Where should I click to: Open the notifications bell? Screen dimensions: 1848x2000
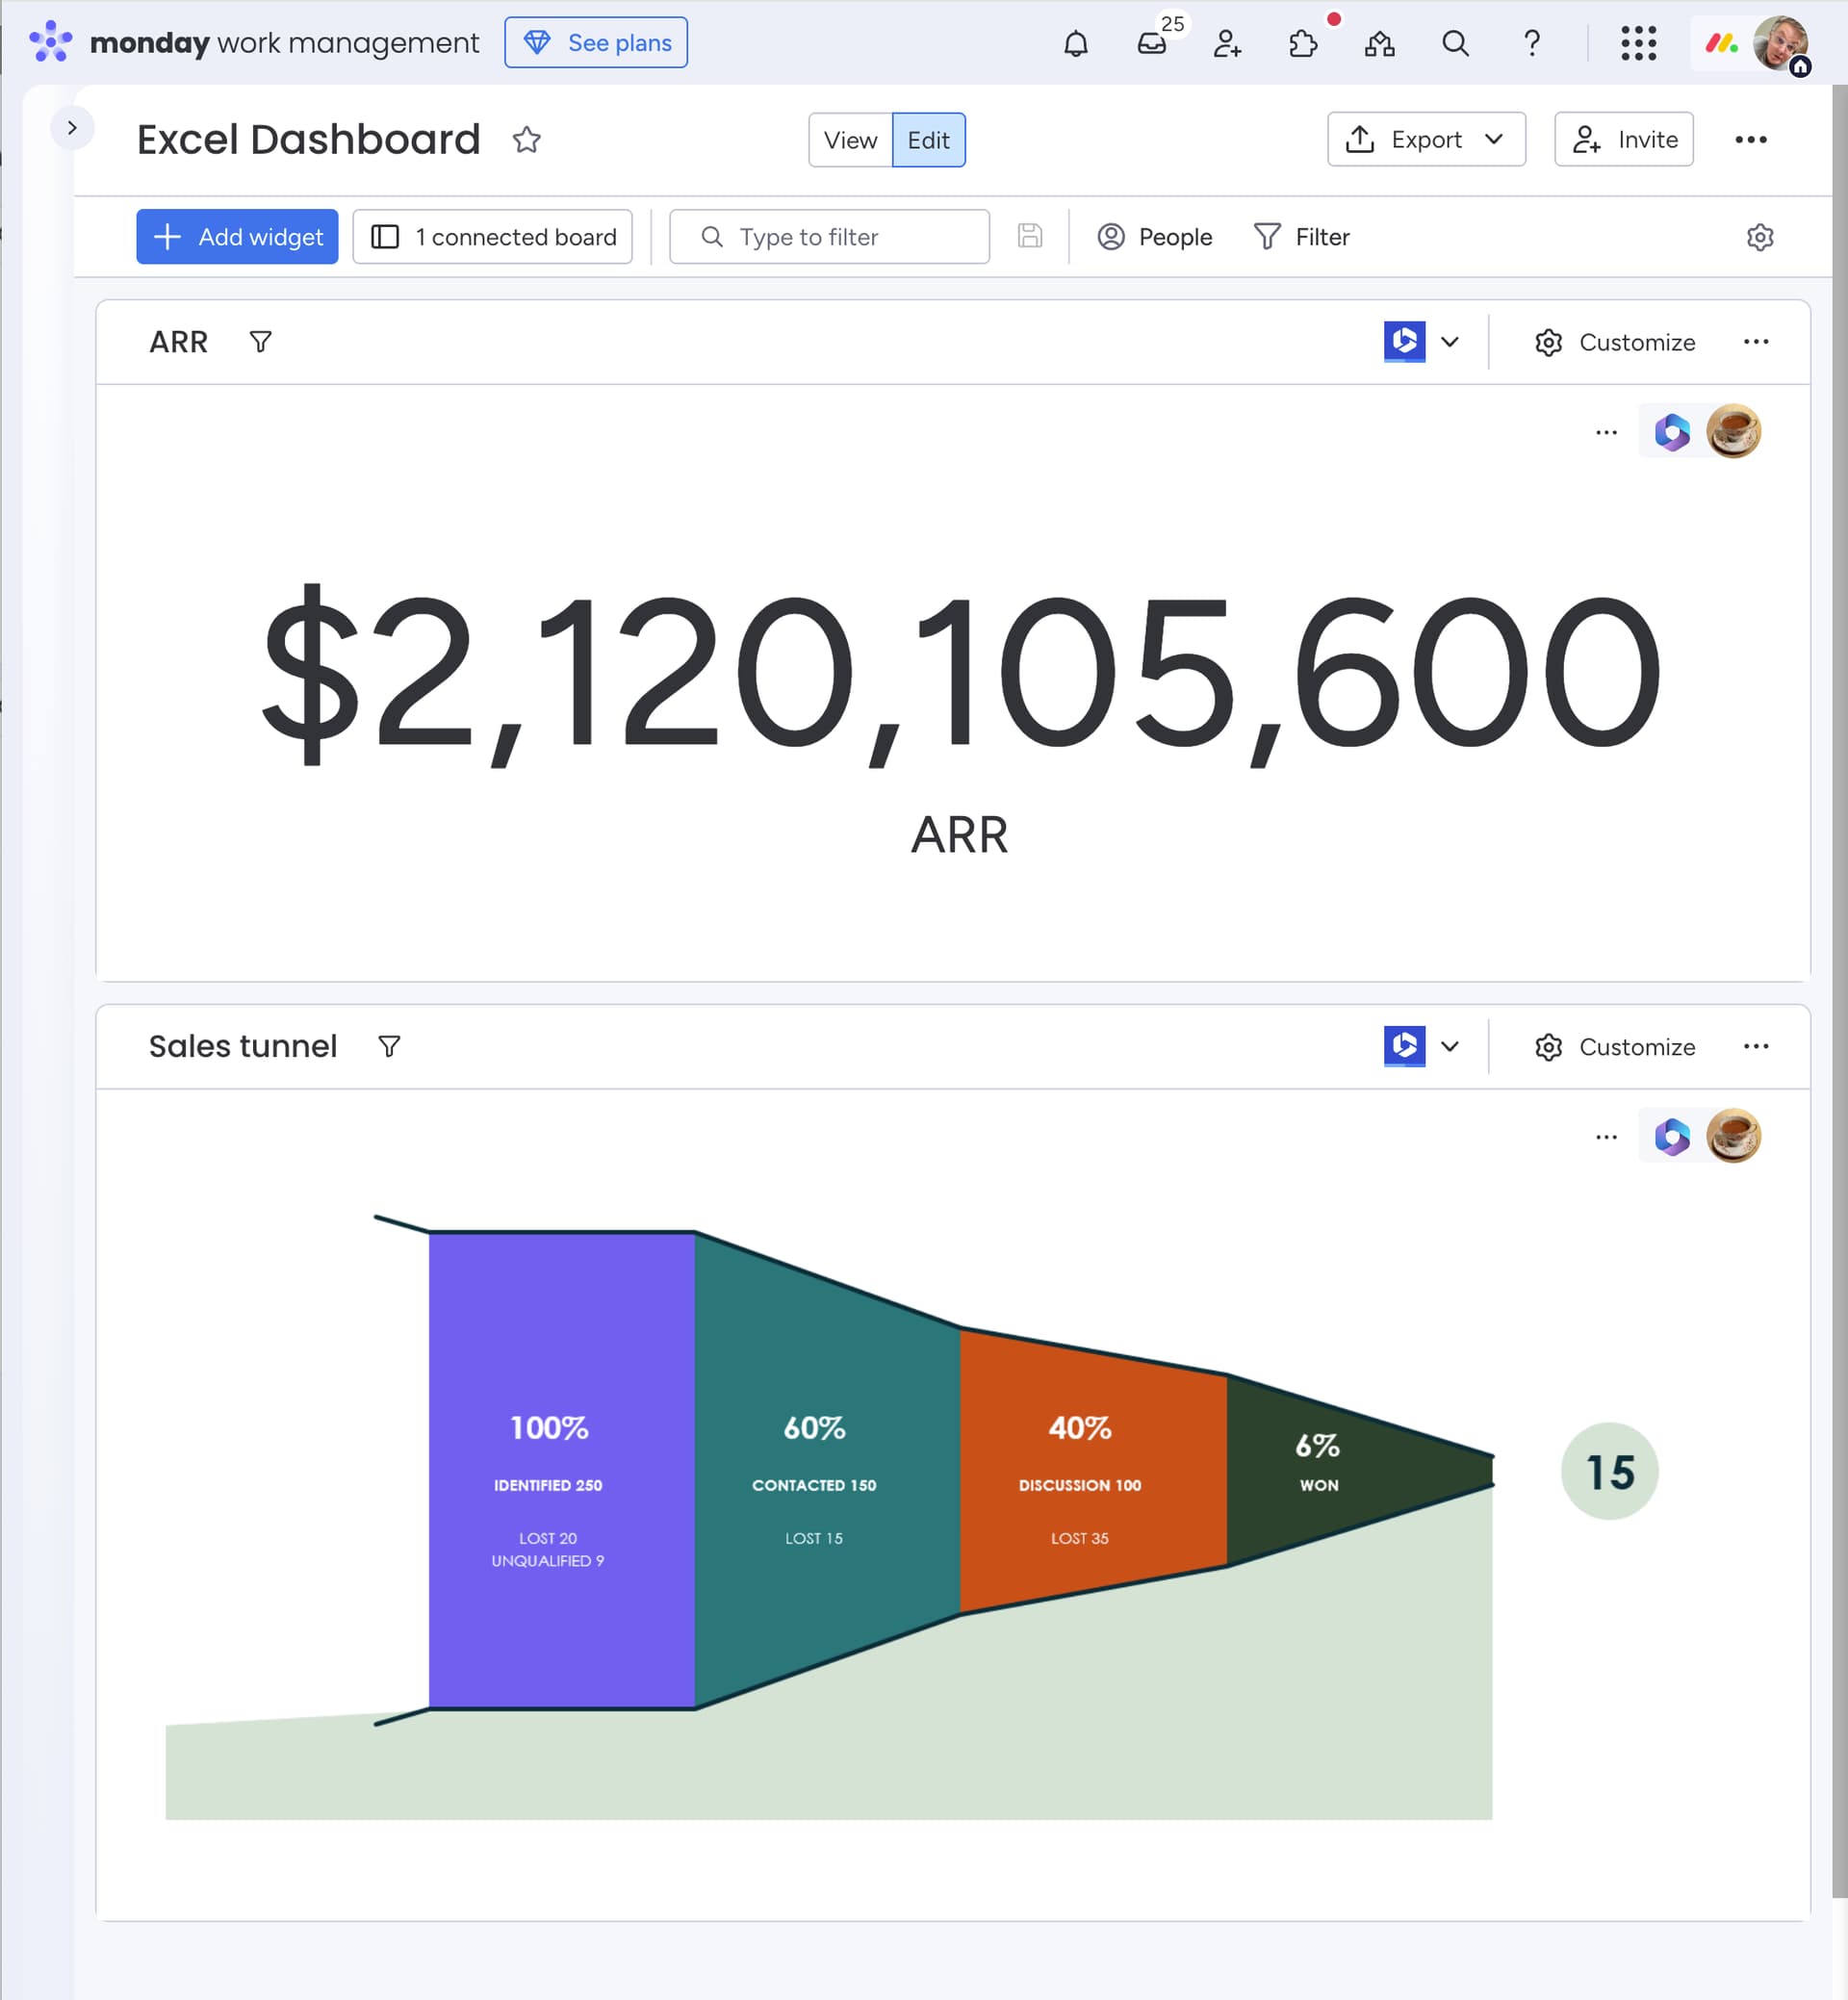(x=1075, y=43)
